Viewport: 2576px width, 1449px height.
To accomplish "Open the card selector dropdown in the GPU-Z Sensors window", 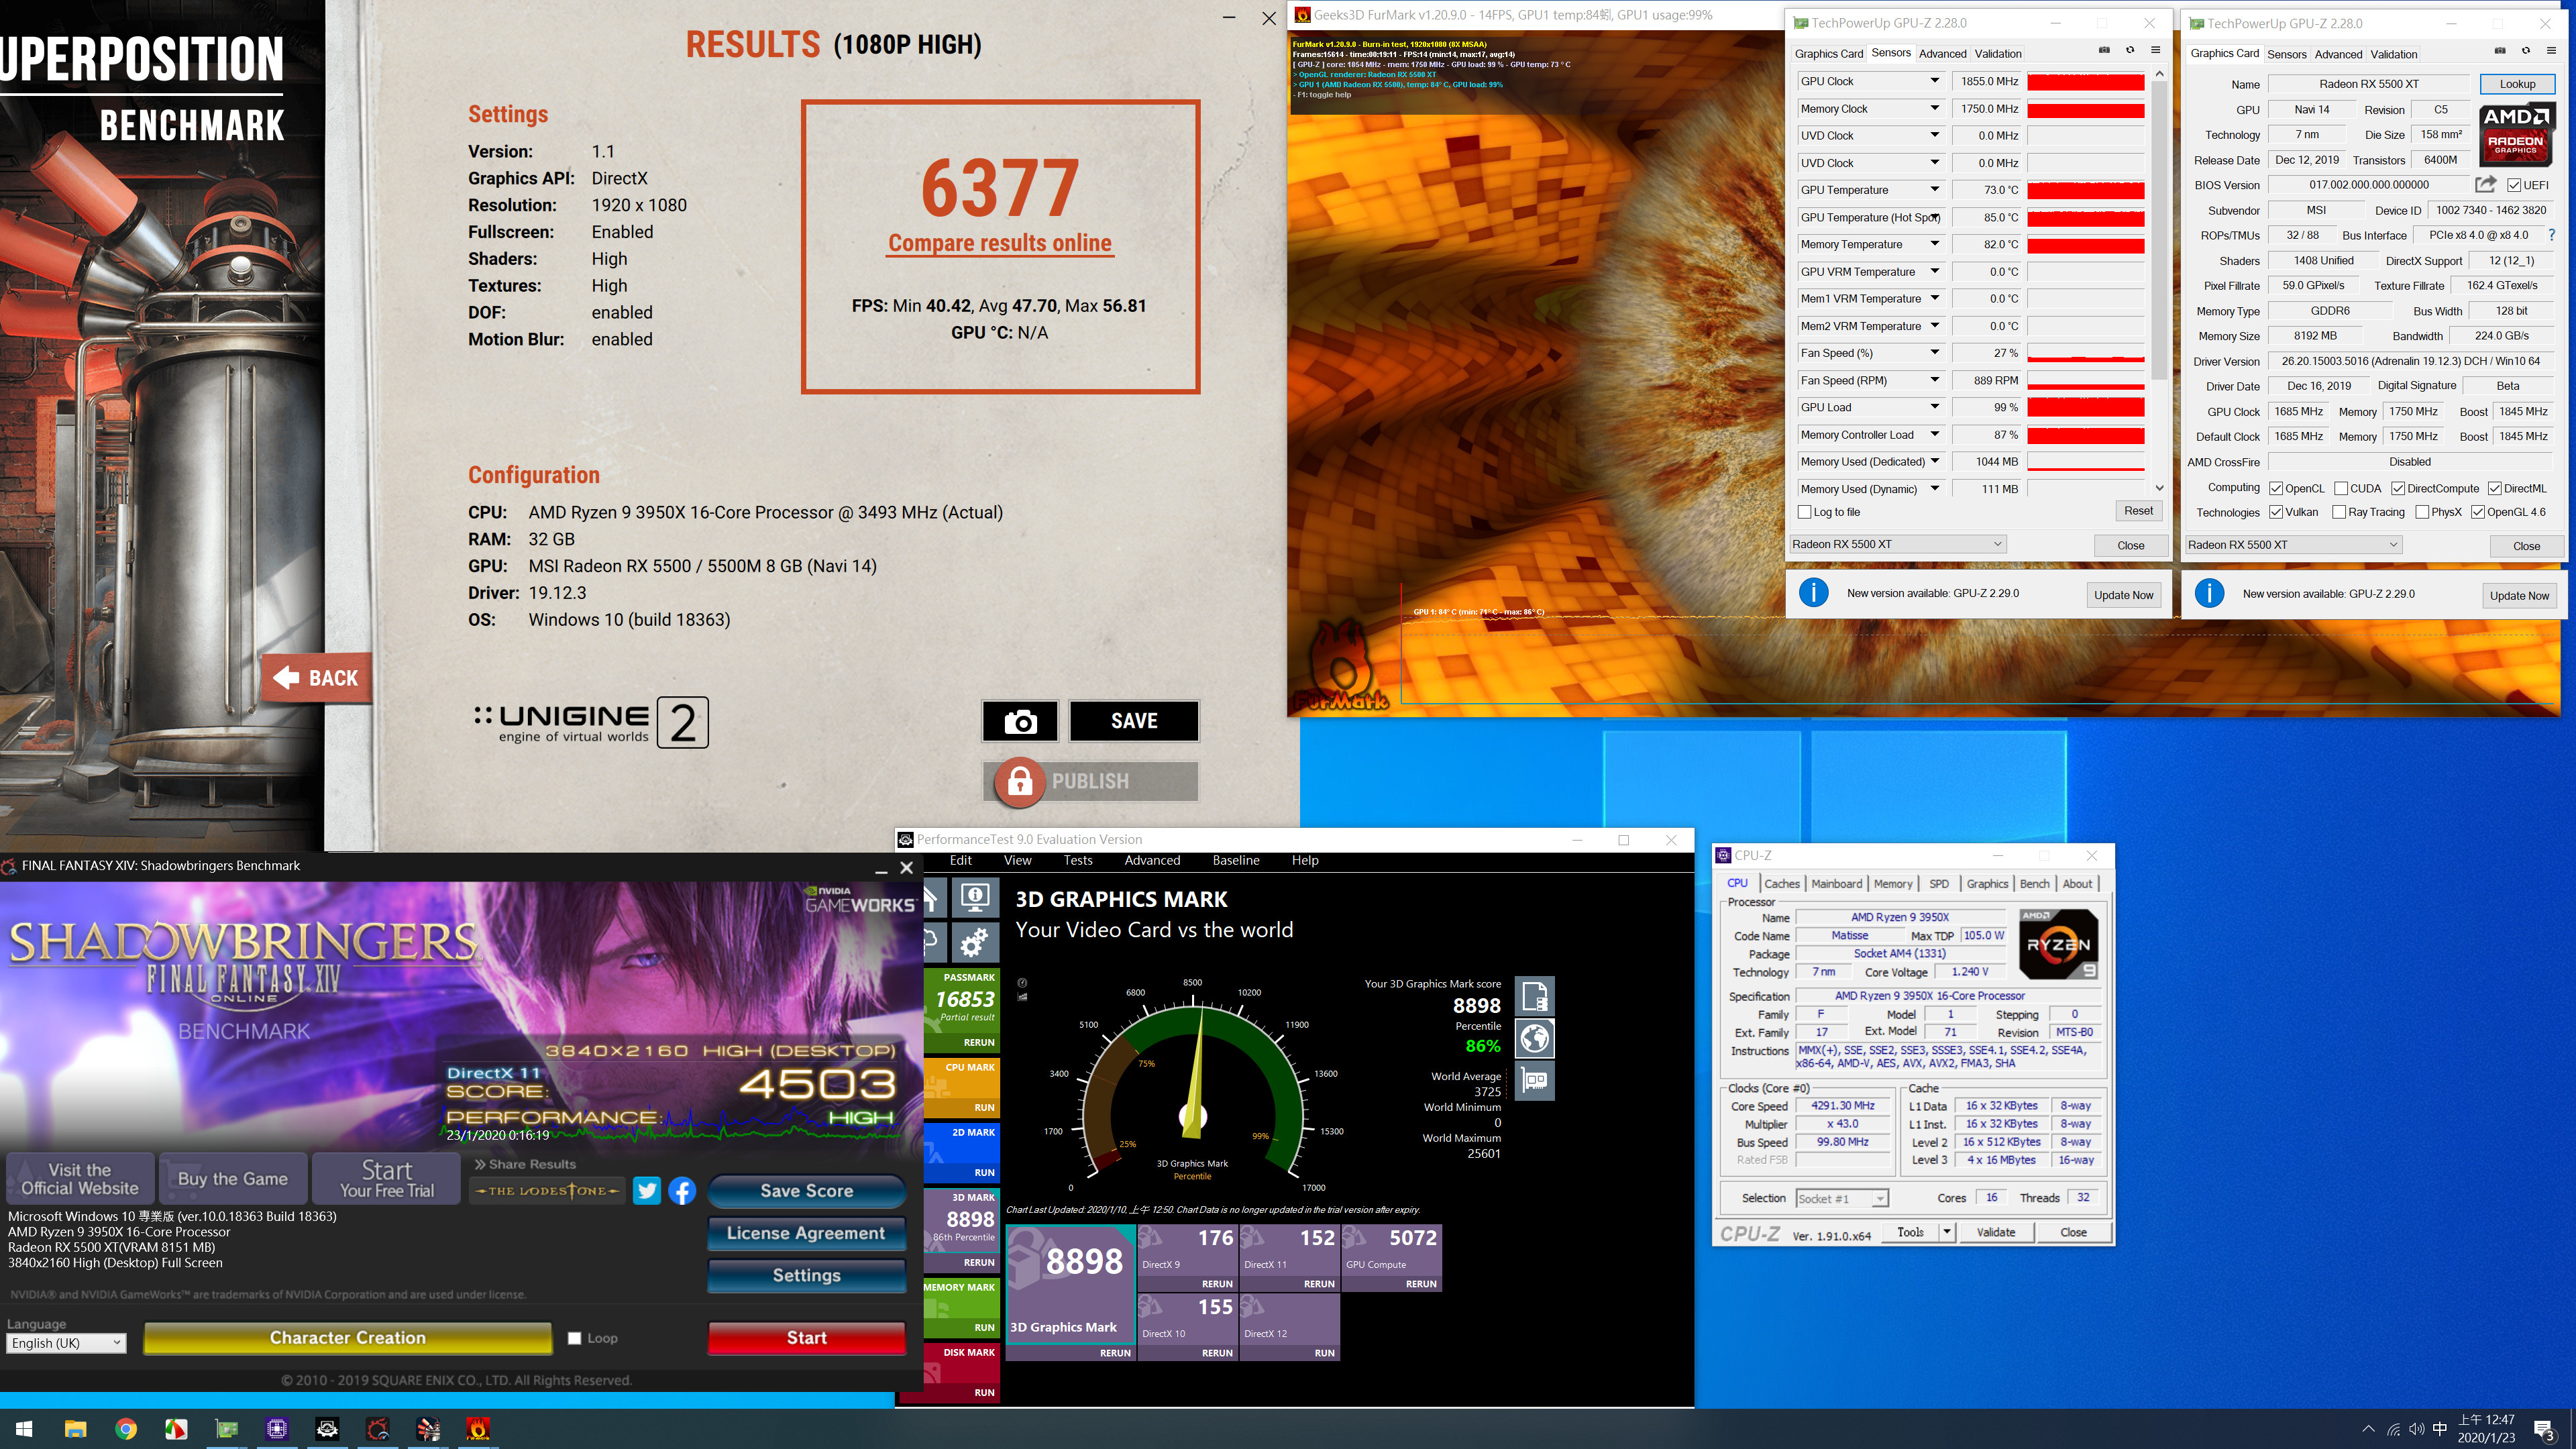I will tap(1897, 544).
